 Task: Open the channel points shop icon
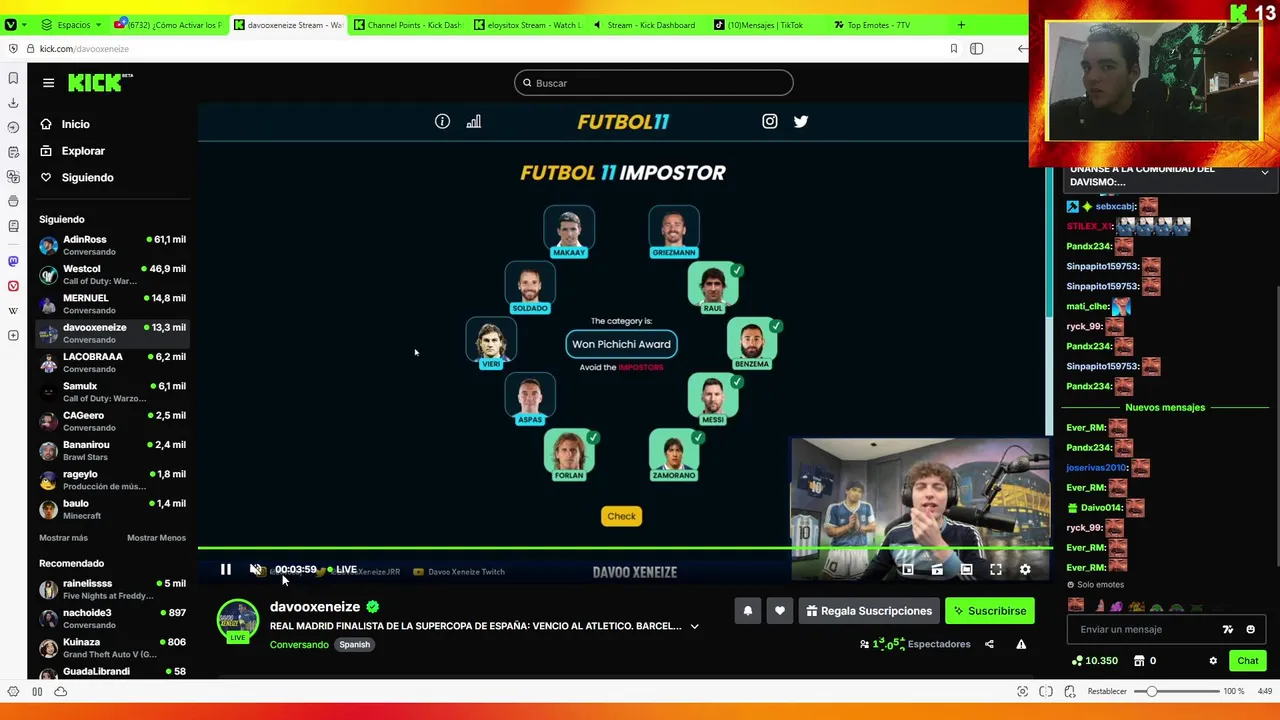pyautogui.click(x=1141, y=661)
